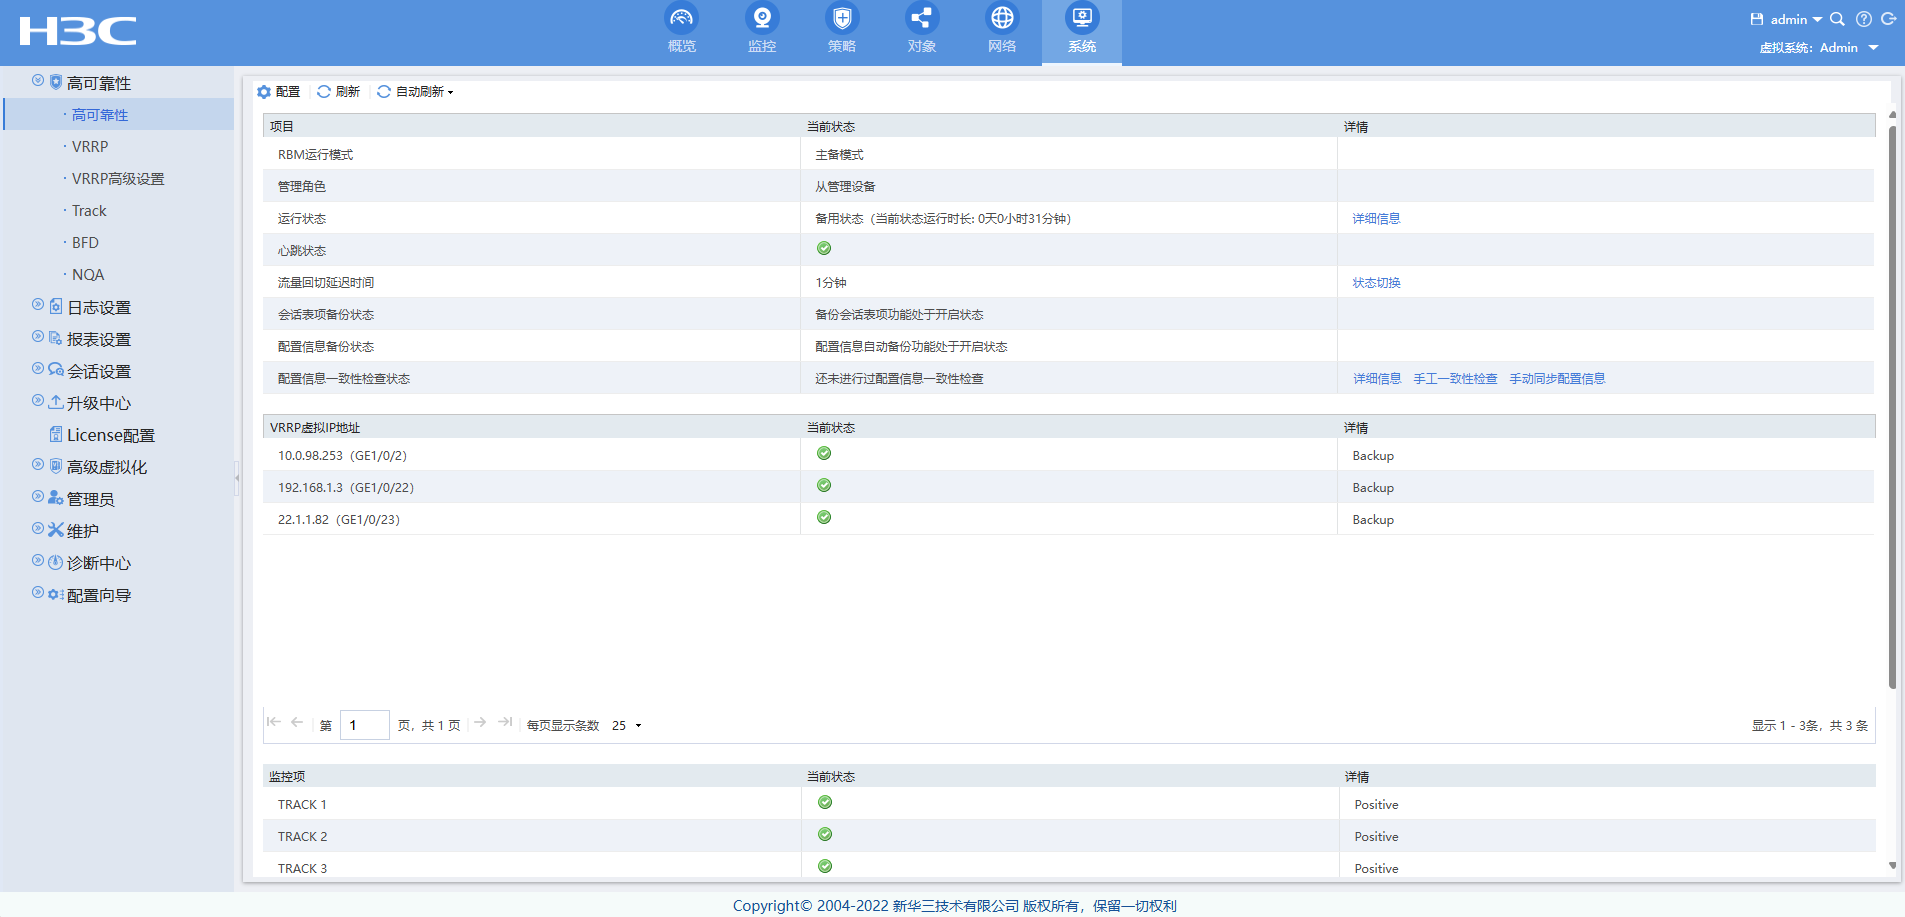The height and width of the screenshot is (917, 1905).
Task: Click the green status icon for 192.168.1.3
Action: point(824,486)
